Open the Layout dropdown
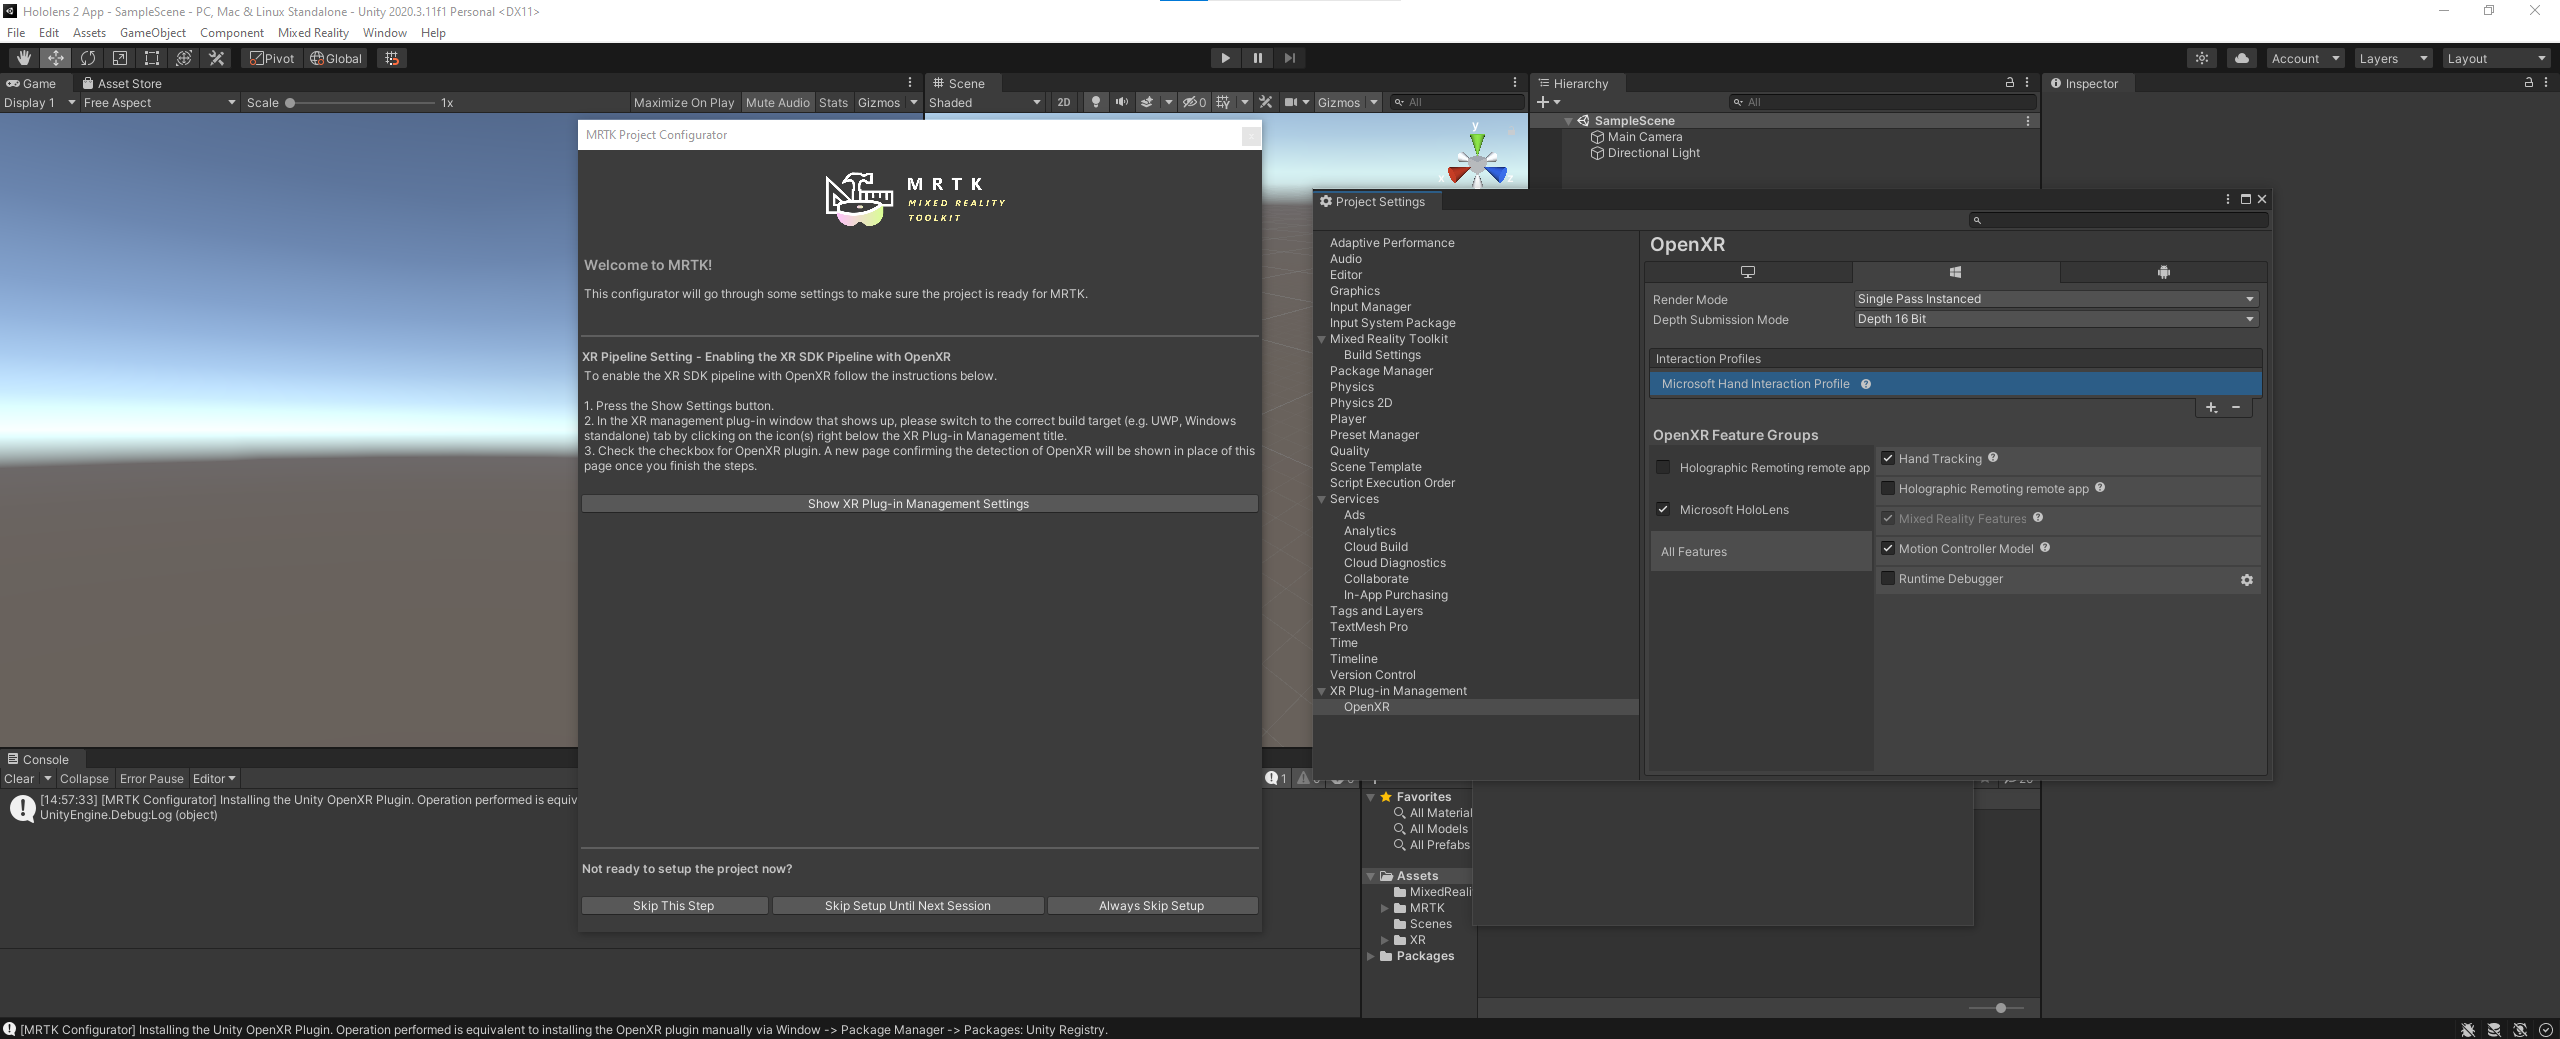 pyautogui.click(x=2495, y=58)
